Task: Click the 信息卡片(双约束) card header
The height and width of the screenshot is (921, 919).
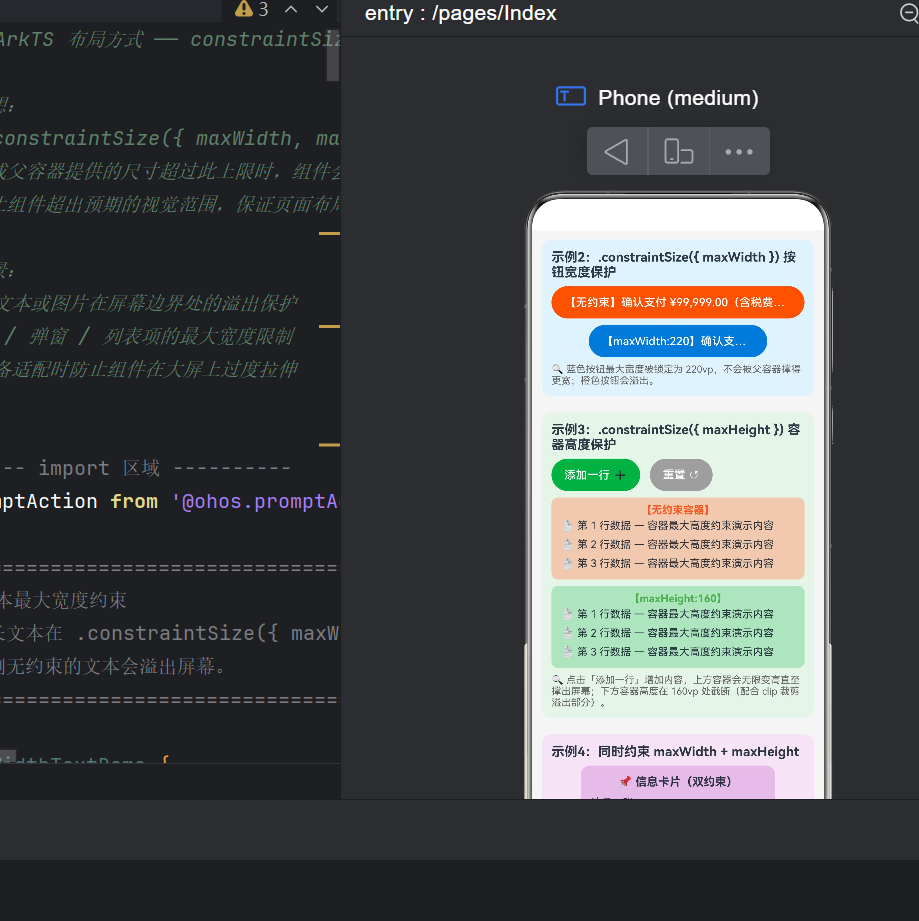Action: 678,781
